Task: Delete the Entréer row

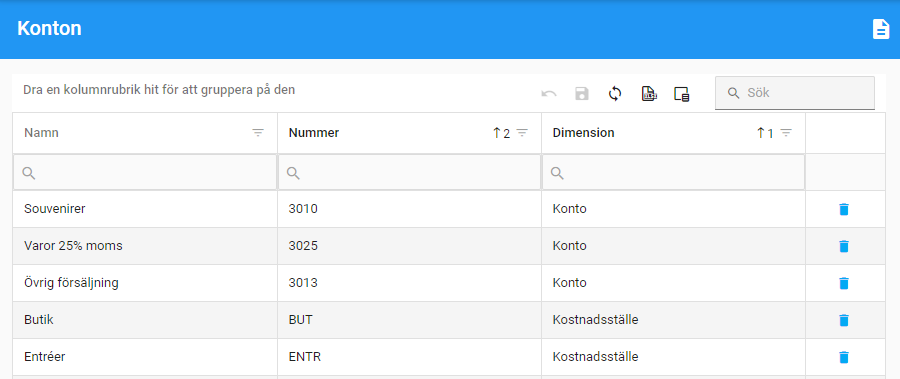Action: [843, 357]
